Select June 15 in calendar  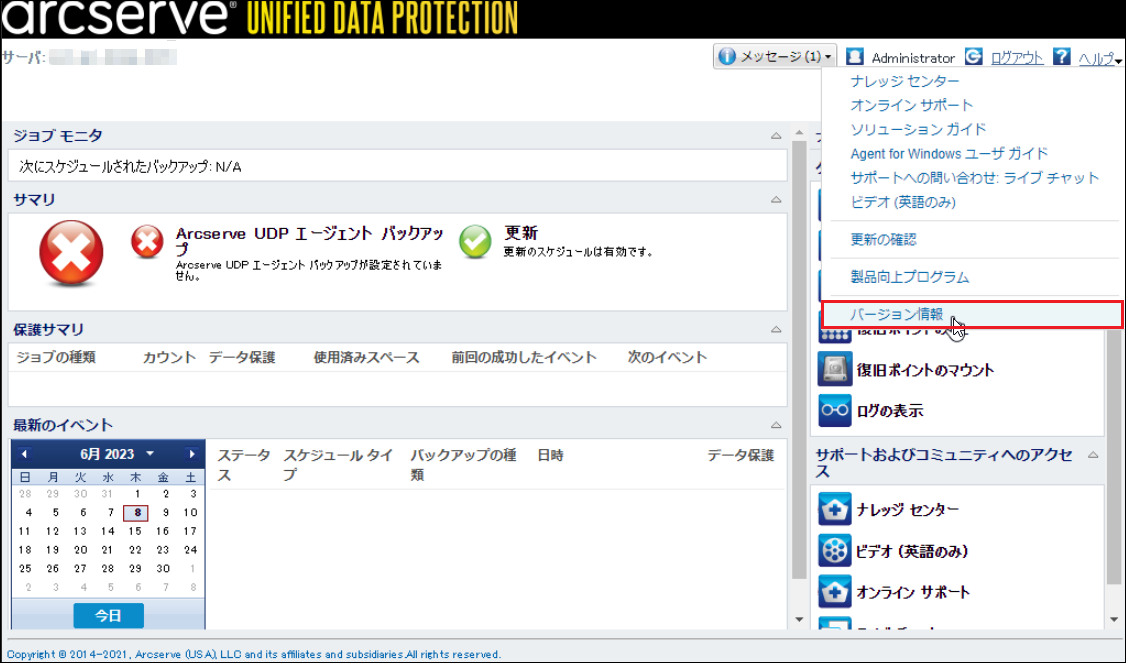[135, 532]
